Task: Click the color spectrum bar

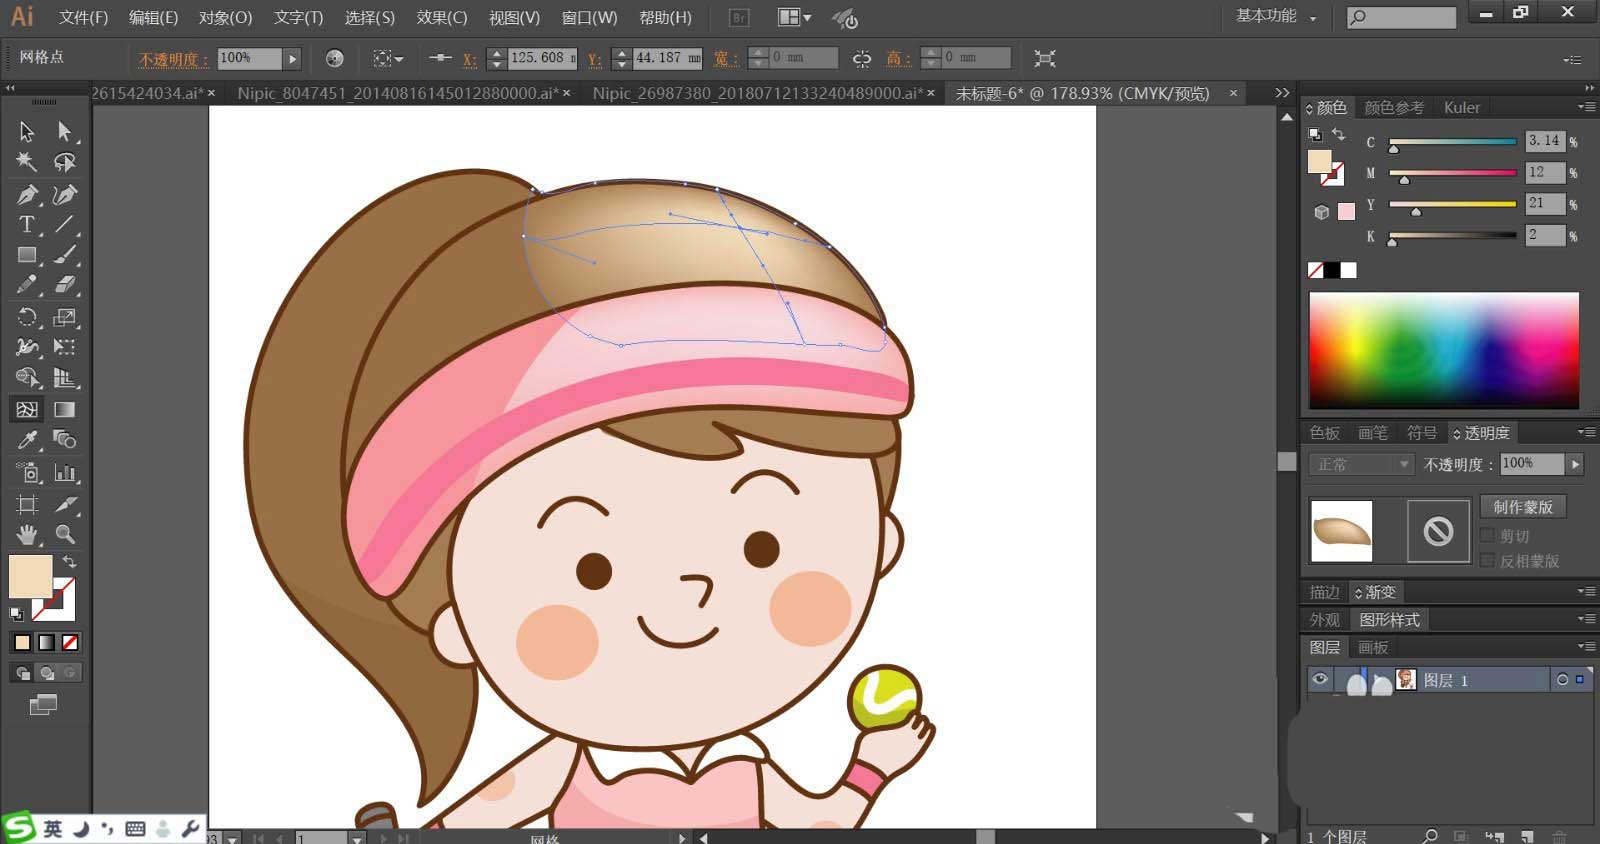Action: (x=1444, y=350)
